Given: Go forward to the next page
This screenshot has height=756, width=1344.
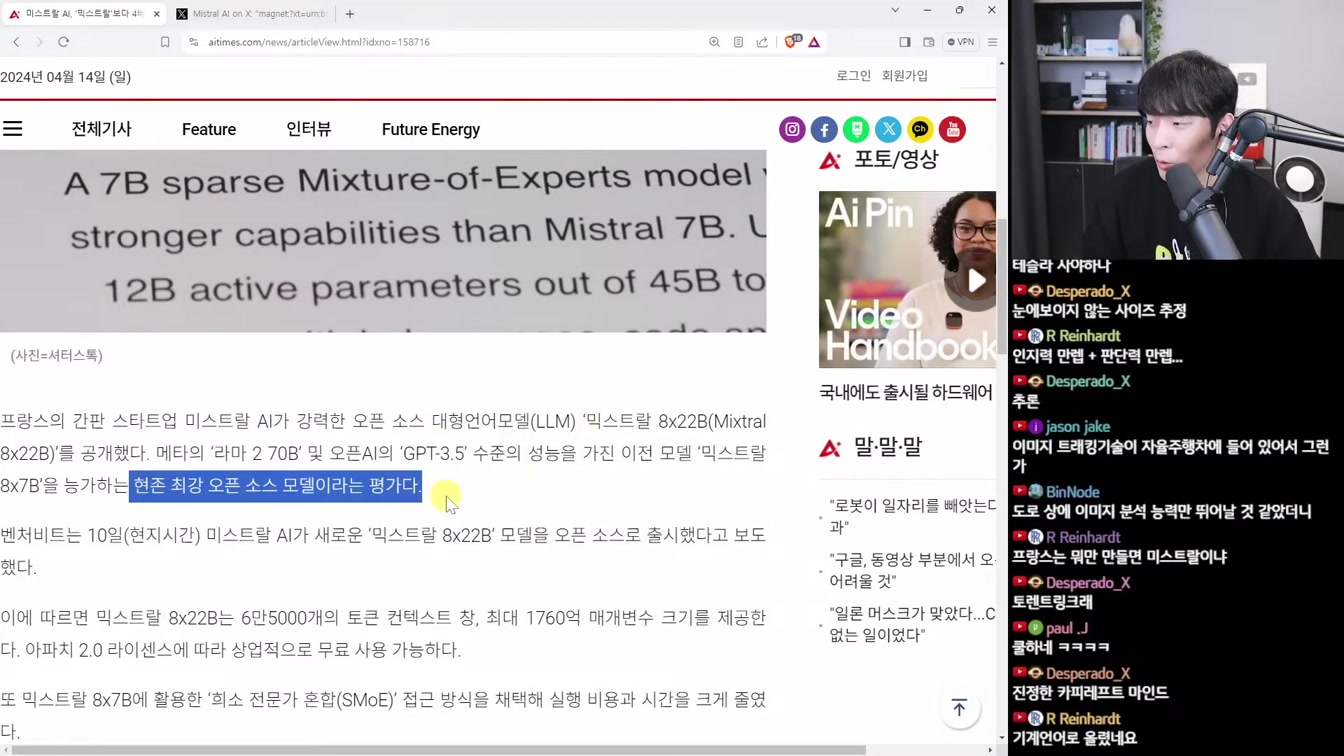Looking at the screenshot, I should point(39,42).
